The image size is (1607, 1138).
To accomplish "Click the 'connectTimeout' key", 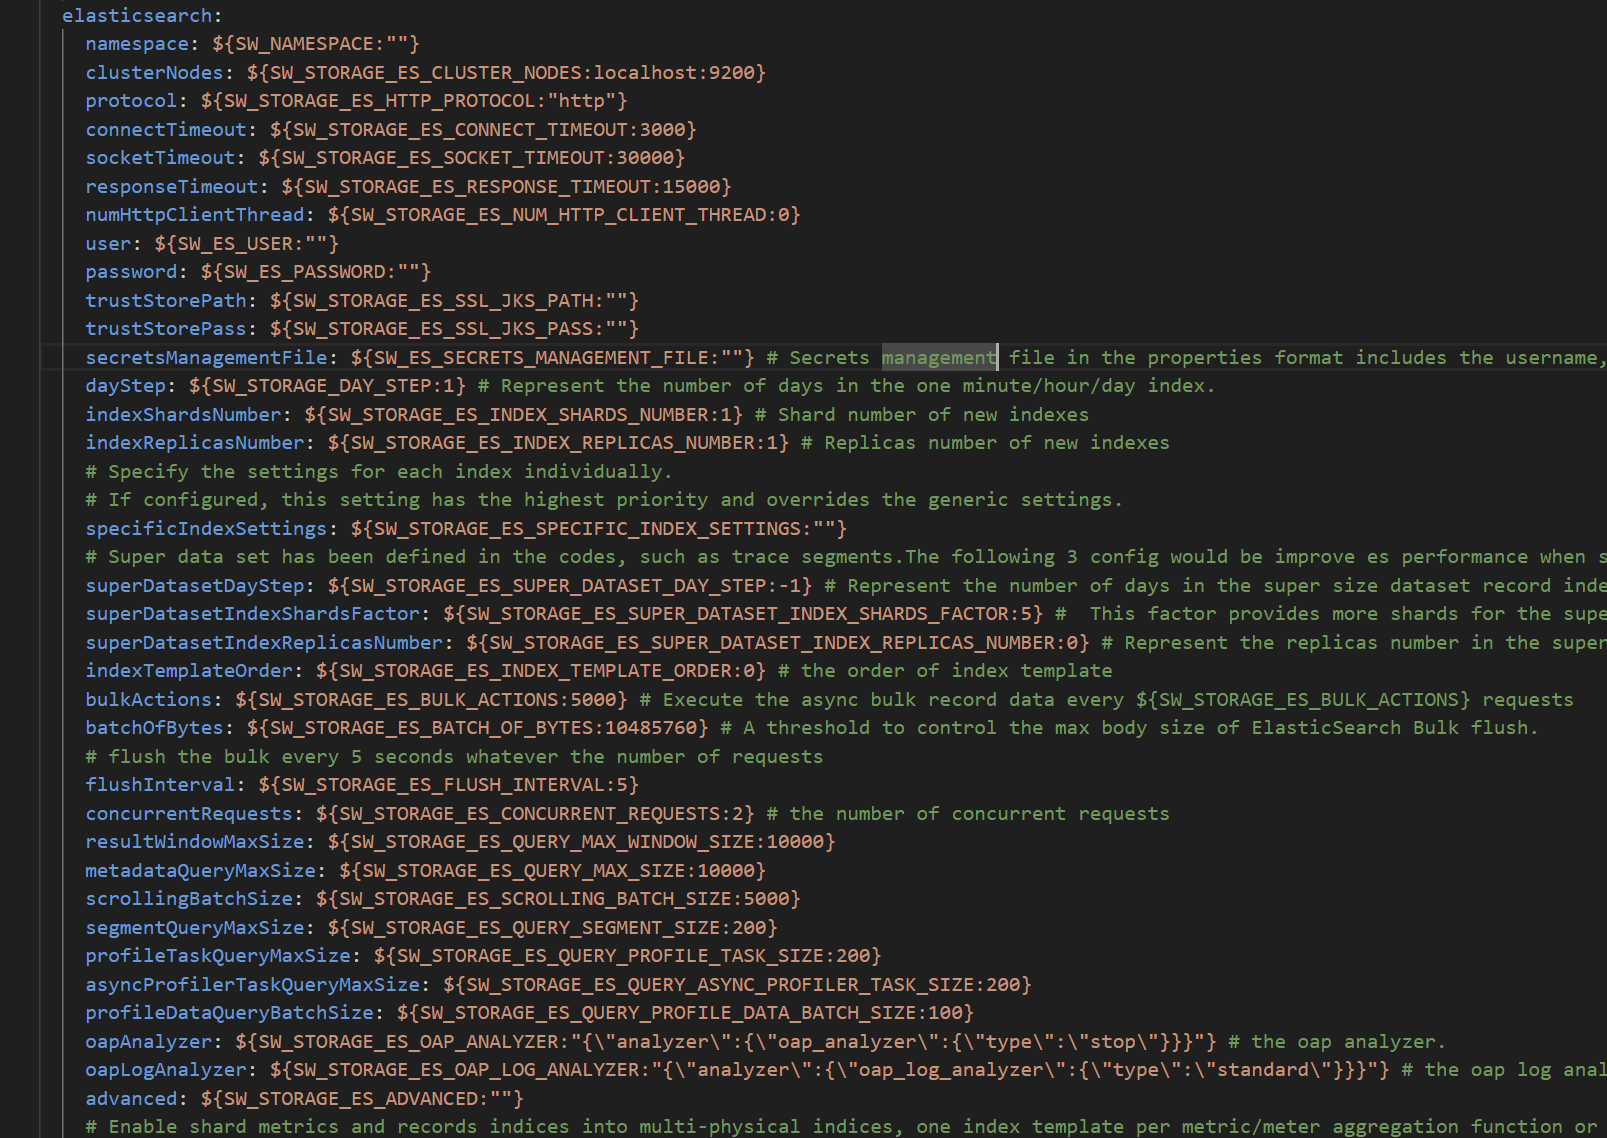I will (x=166, y=130).
